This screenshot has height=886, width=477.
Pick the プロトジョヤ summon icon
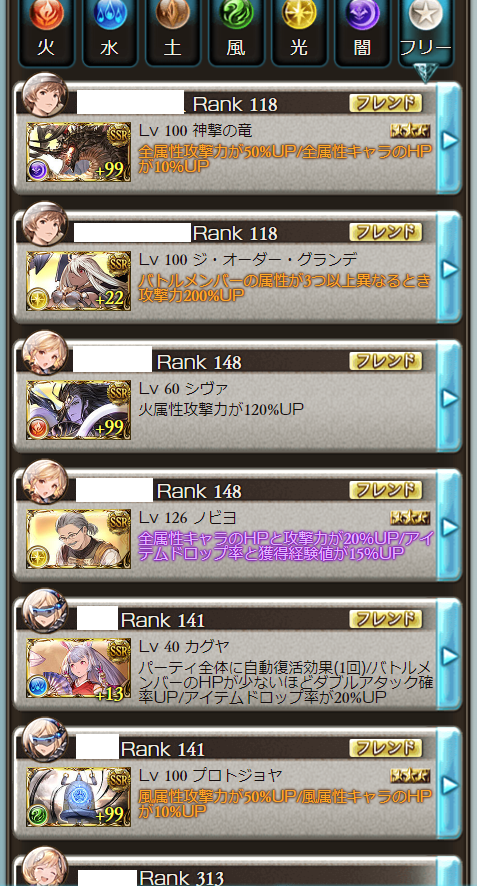point(79,796)
